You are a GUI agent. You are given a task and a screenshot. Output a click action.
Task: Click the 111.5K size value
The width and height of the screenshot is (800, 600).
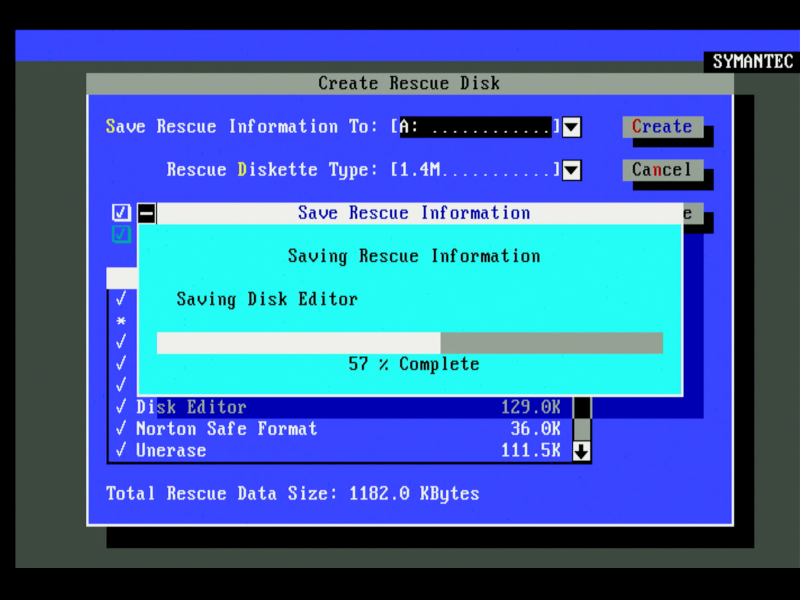pos(531,450)
